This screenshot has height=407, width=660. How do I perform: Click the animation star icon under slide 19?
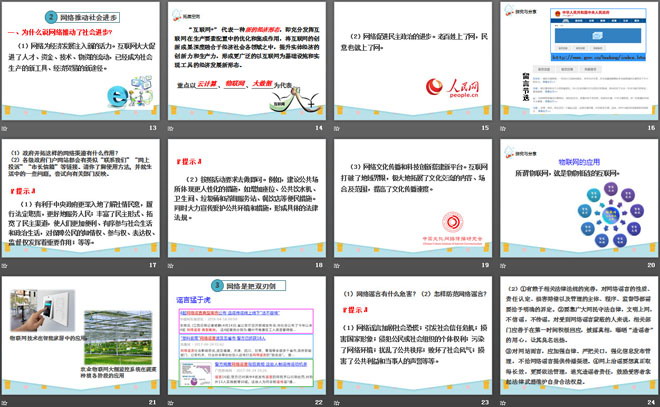[x=337, y=266]
